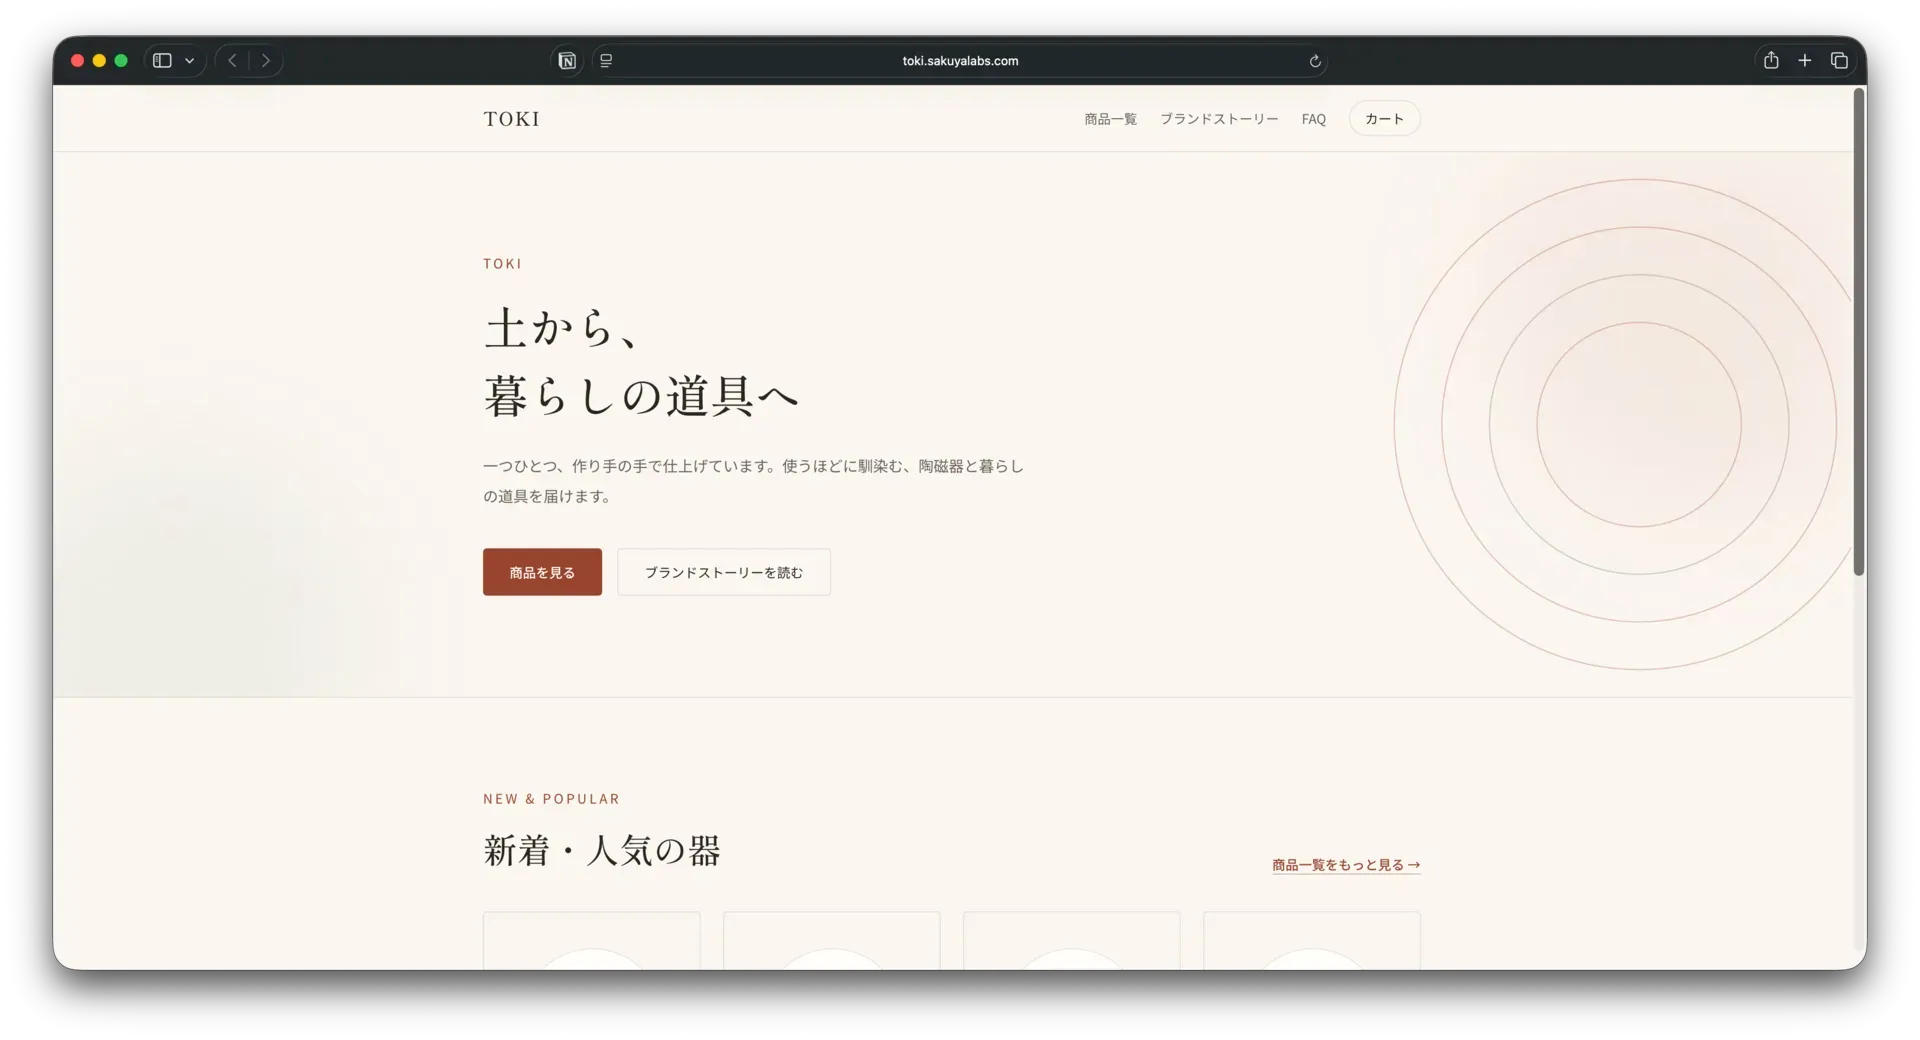The width and height of the screenshot is (1920, 1040).
Task: Click the 商品を見る button
Action: pyautogui.click(x=542, y=572)
